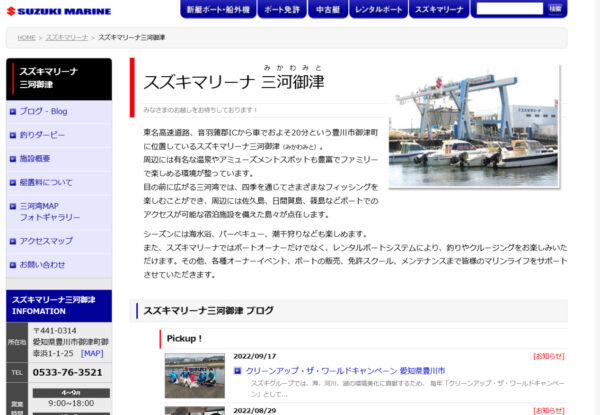The width and height of the screenshot is (600, 415).
Task: Go to スズキマリーナ breadcrumb link
Action: pos(67,37)
